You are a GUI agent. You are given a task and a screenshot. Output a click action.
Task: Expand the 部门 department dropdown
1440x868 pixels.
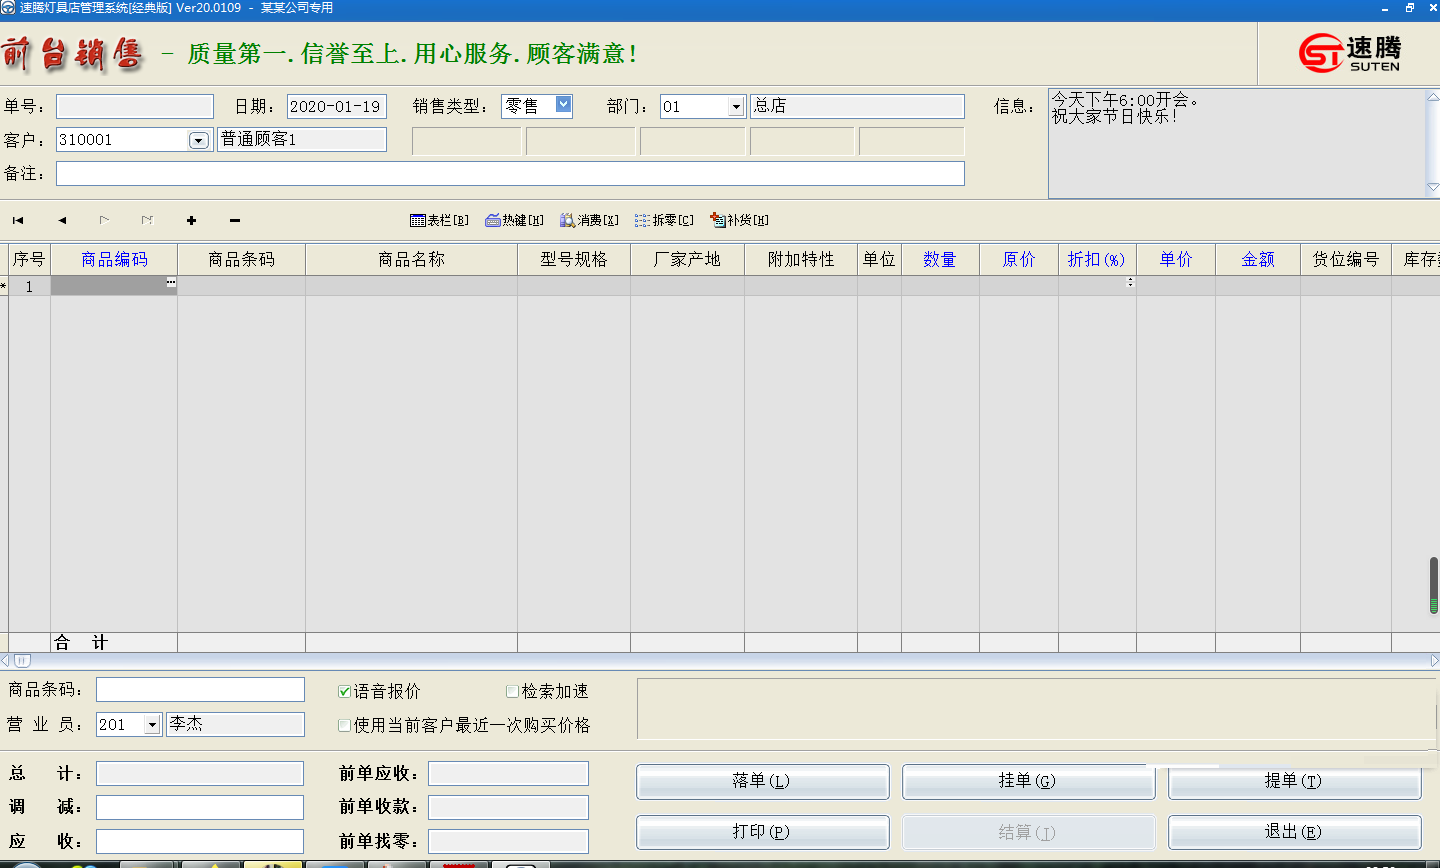(x=736, y=106)
